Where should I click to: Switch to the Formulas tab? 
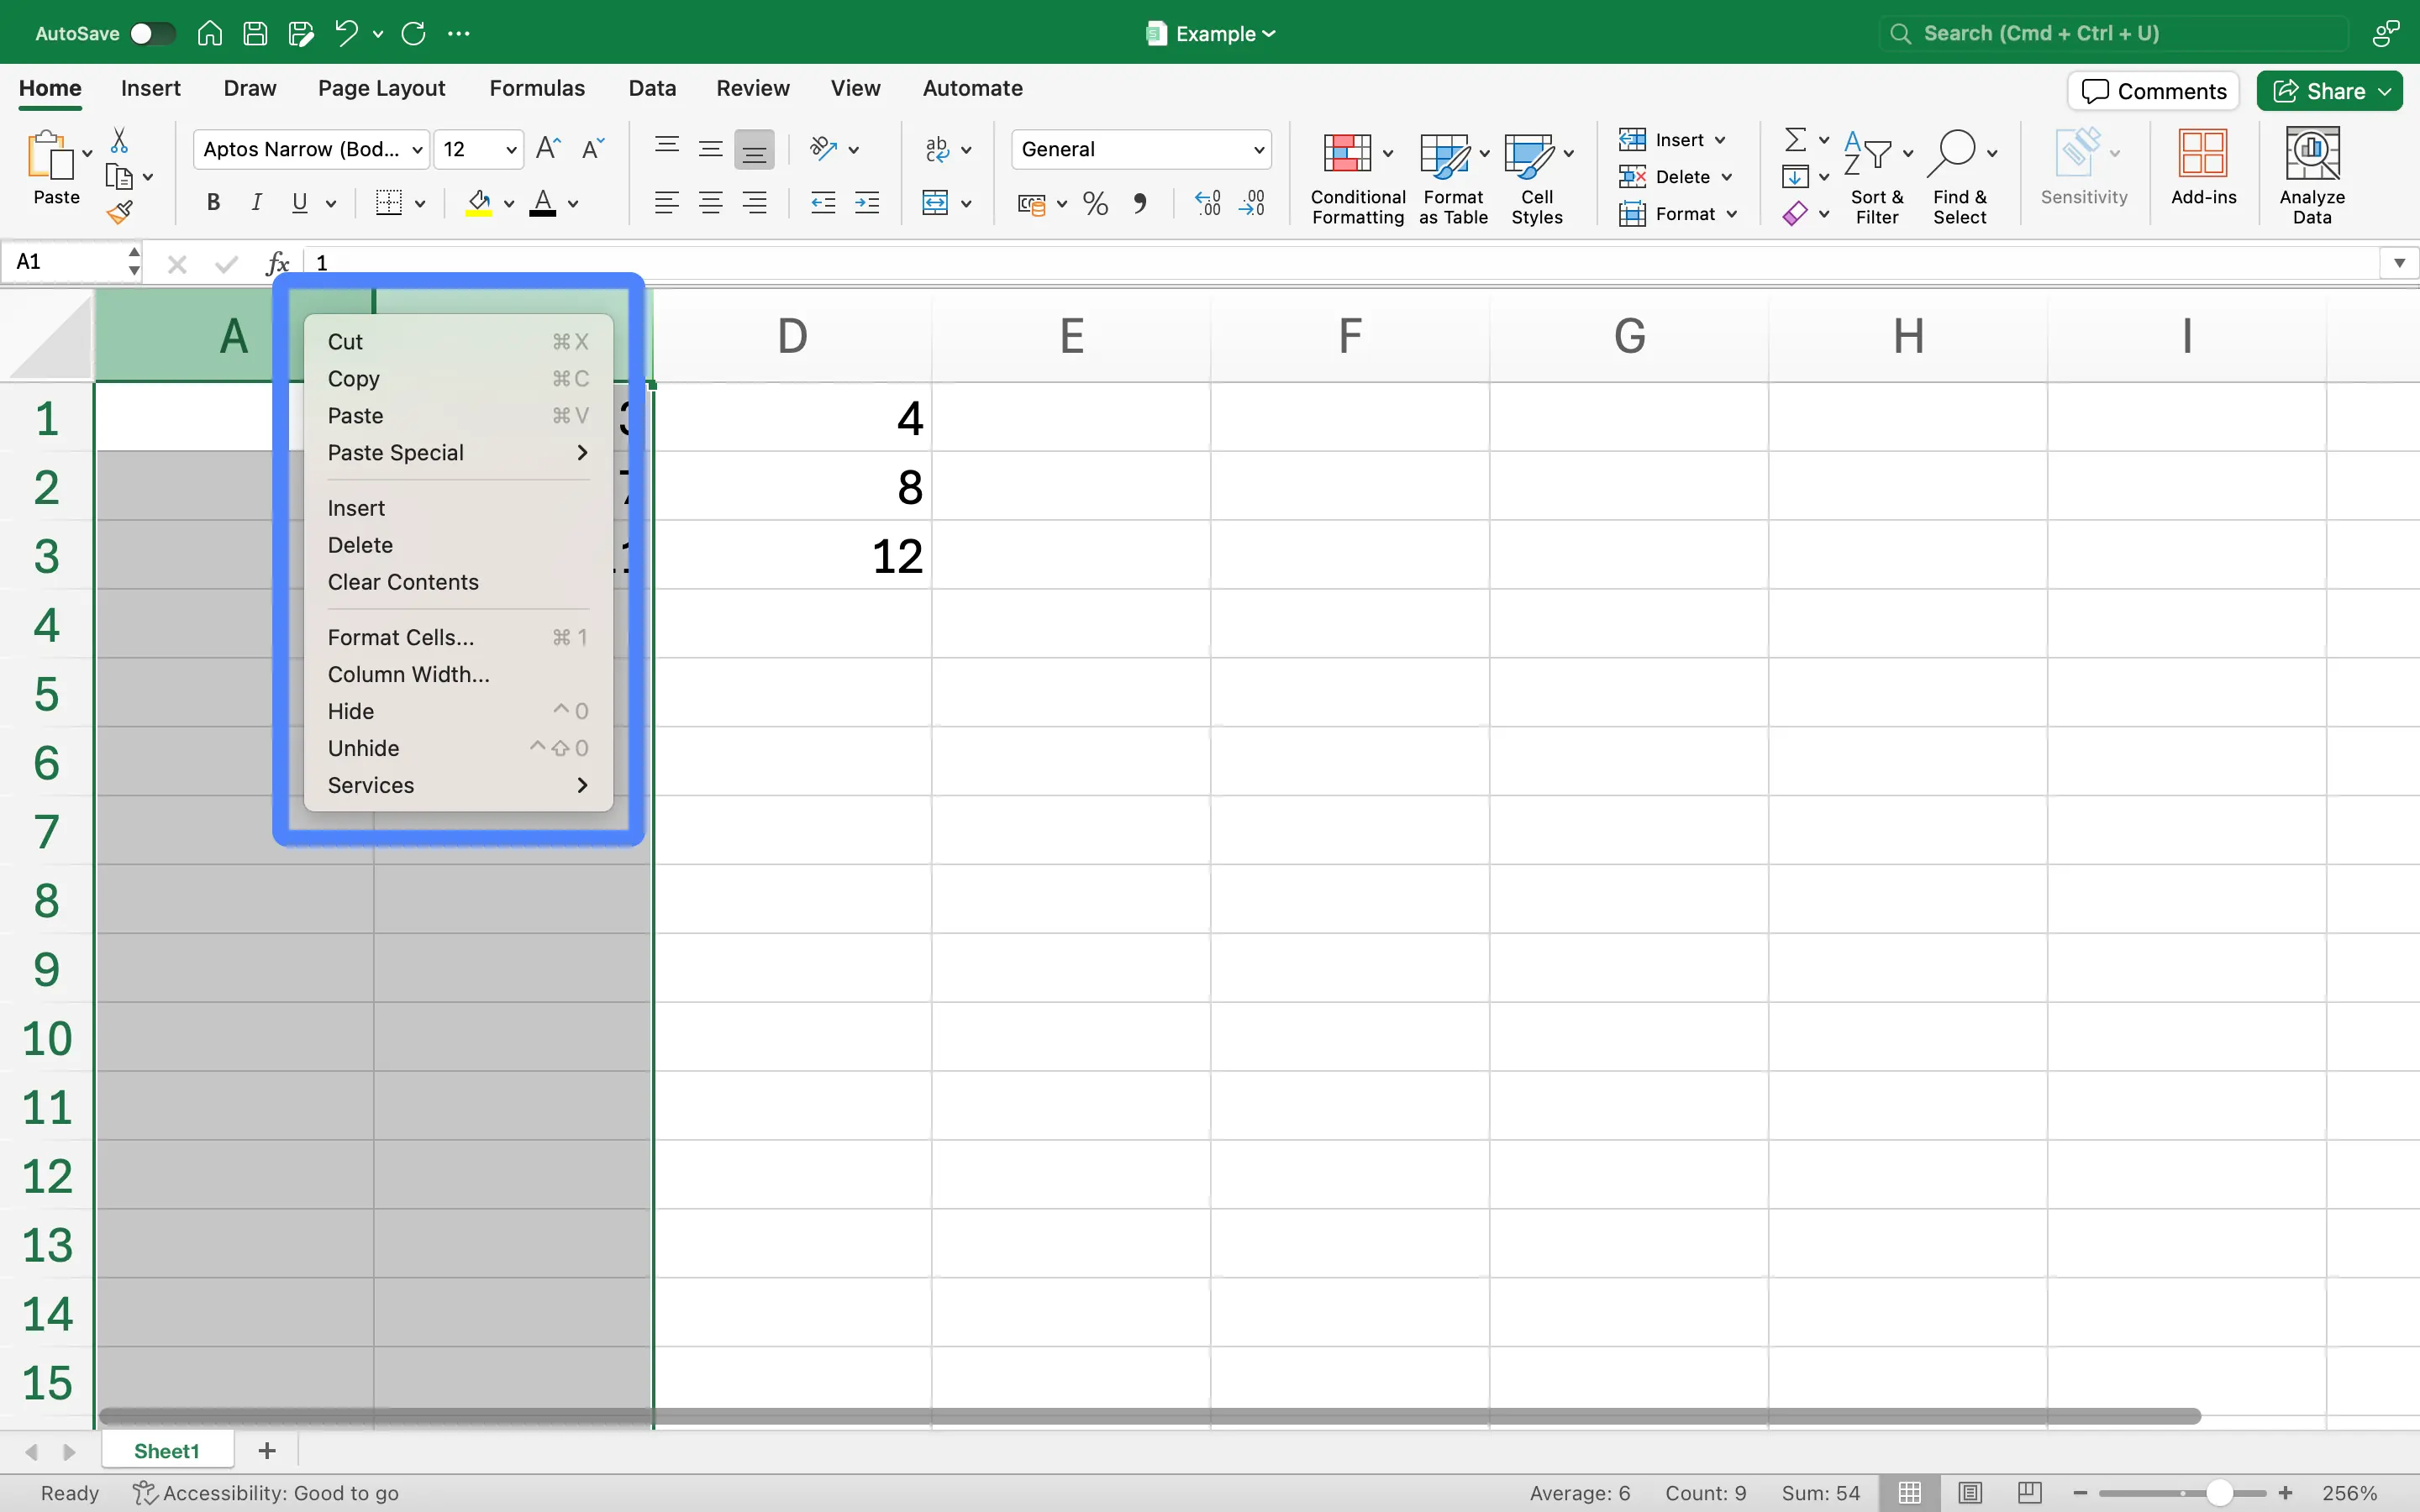537,88
